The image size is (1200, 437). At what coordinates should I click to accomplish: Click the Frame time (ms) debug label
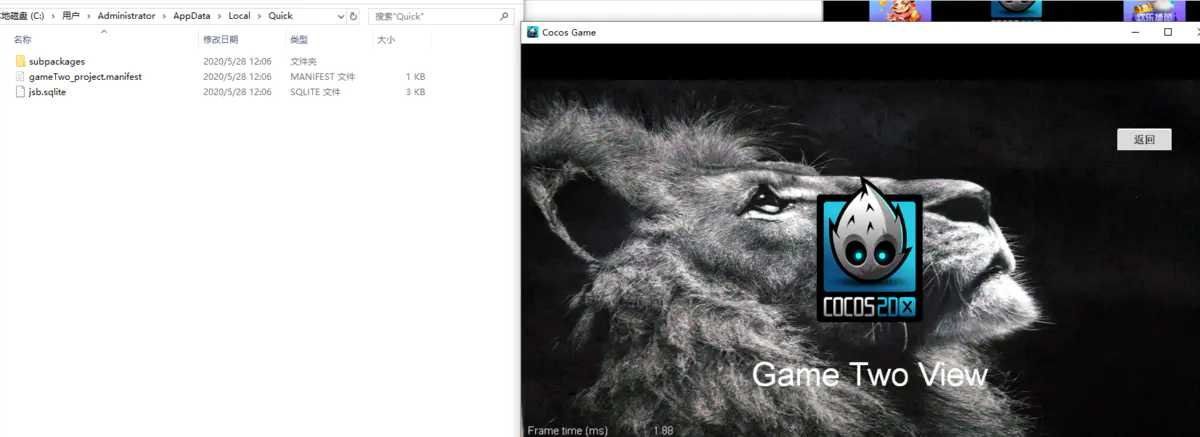(567, 430)
